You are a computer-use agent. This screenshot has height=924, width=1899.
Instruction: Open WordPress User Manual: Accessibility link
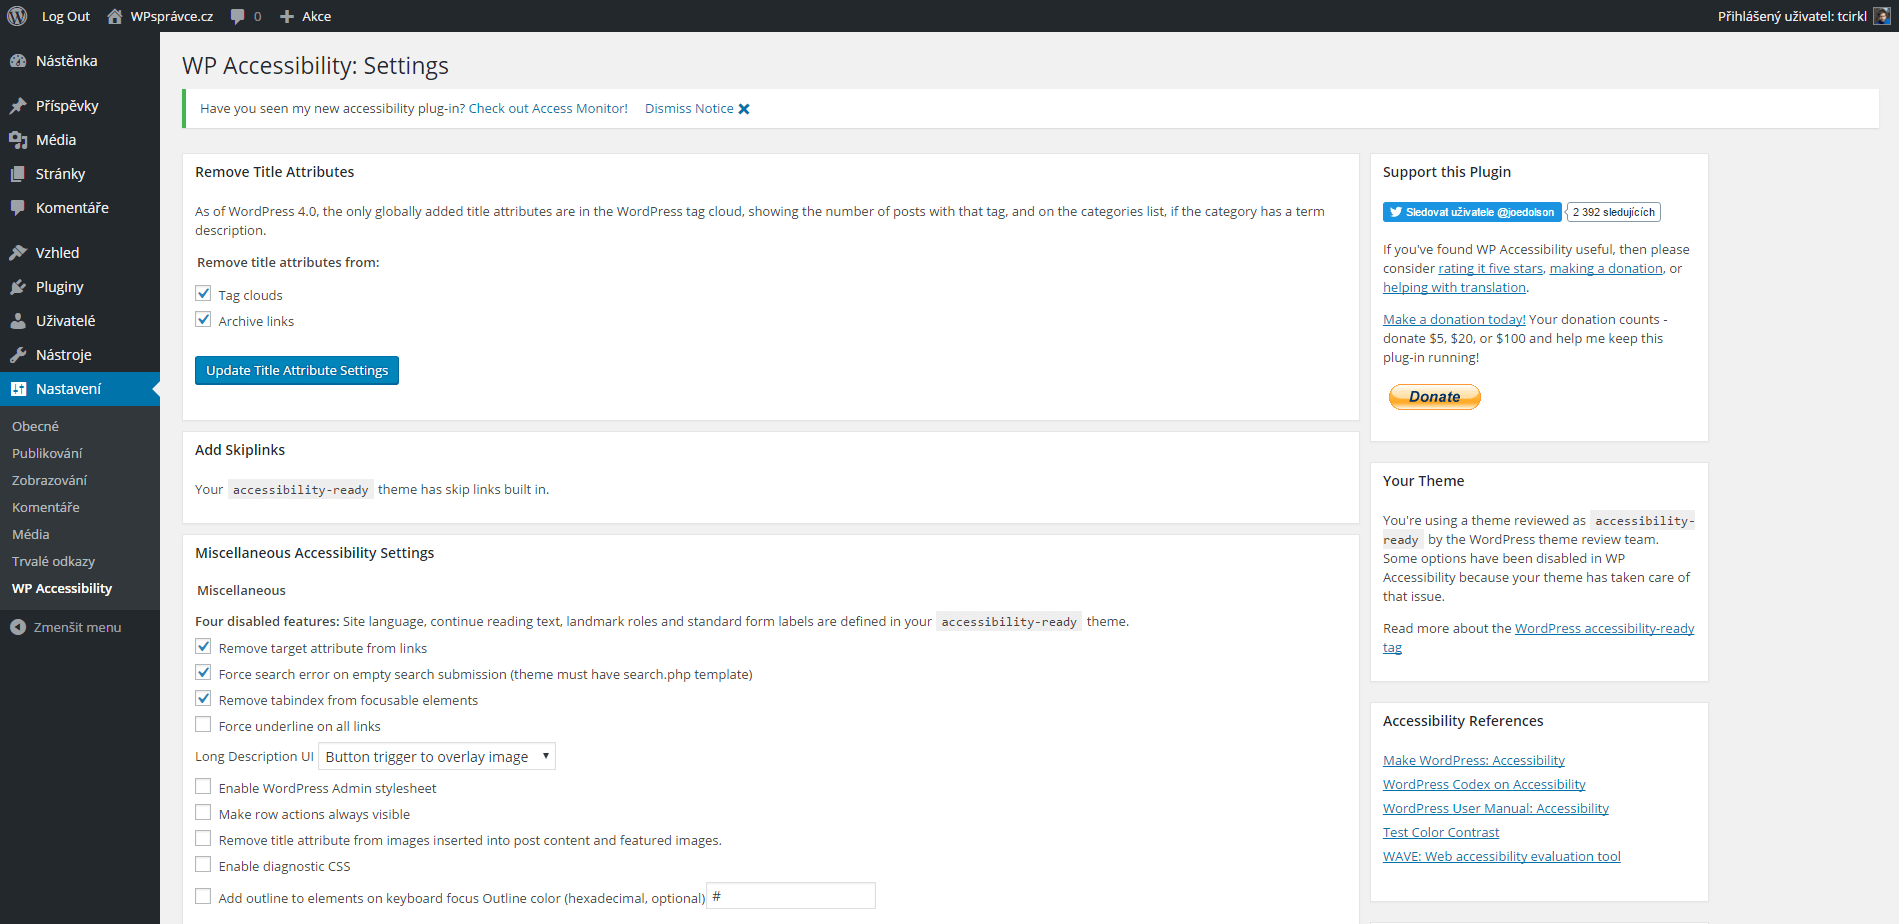pos(1496,809)
